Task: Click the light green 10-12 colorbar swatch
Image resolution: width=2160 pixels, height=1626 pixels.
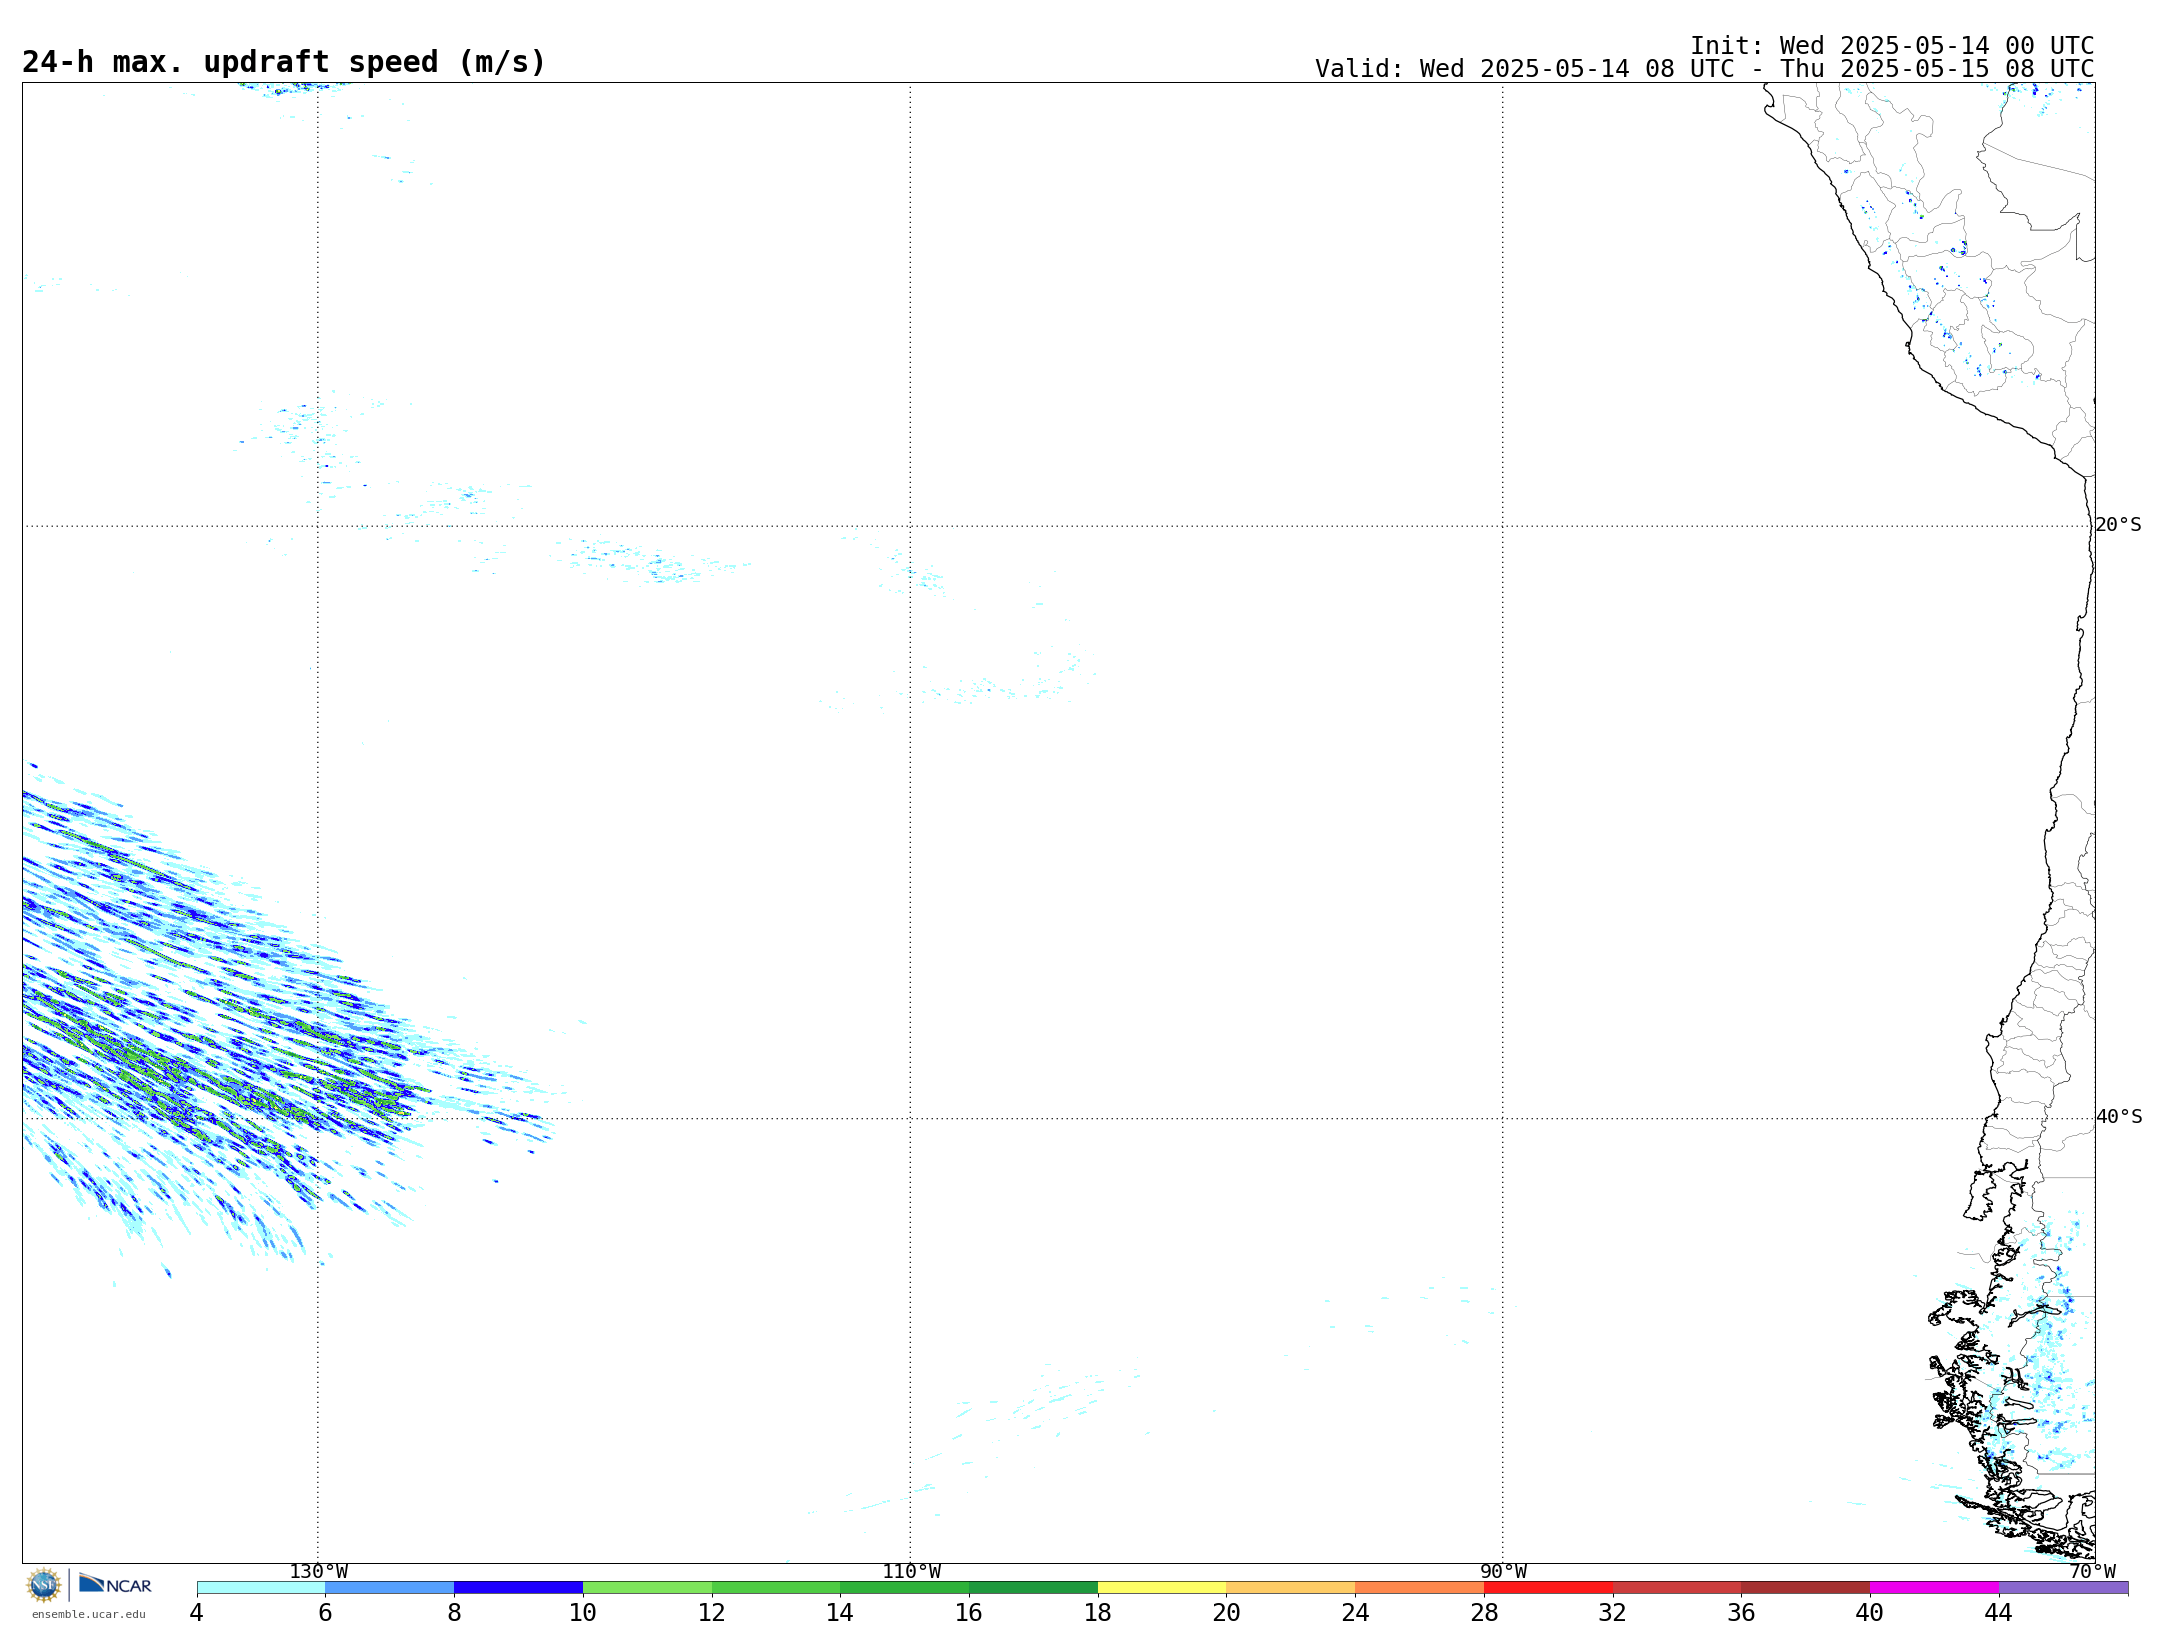Action: pos(647,1588)
